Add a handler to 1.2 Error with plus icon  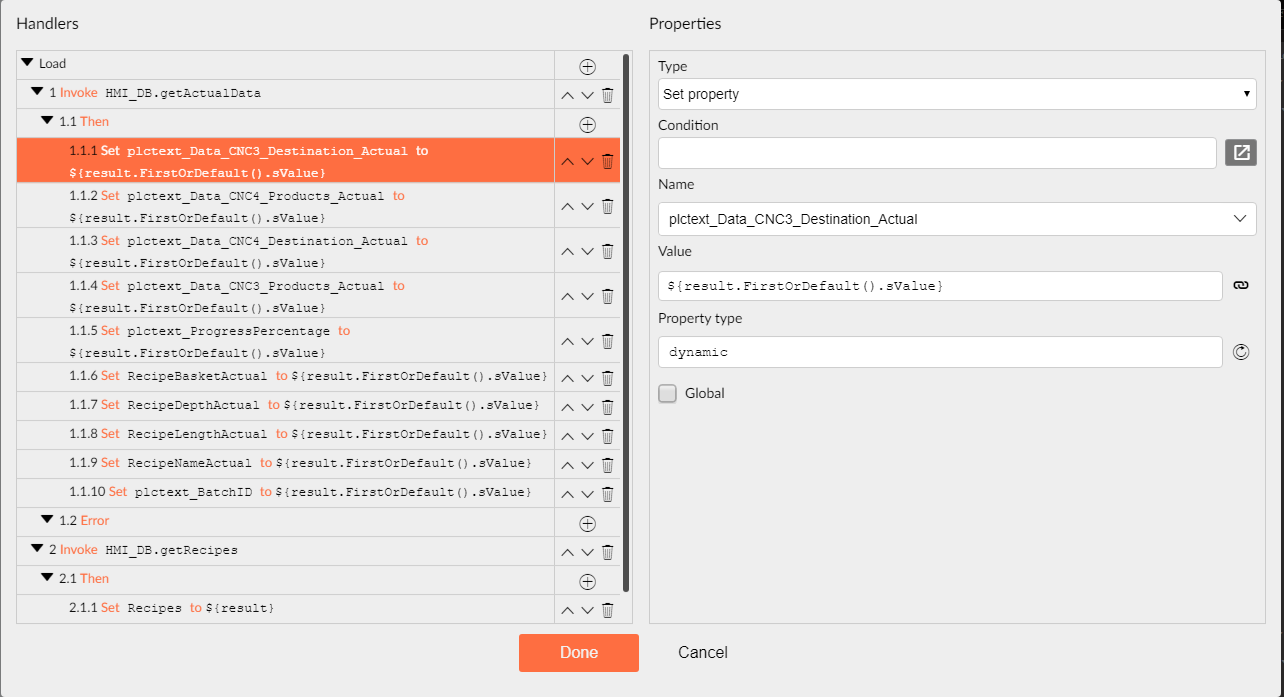587,522
